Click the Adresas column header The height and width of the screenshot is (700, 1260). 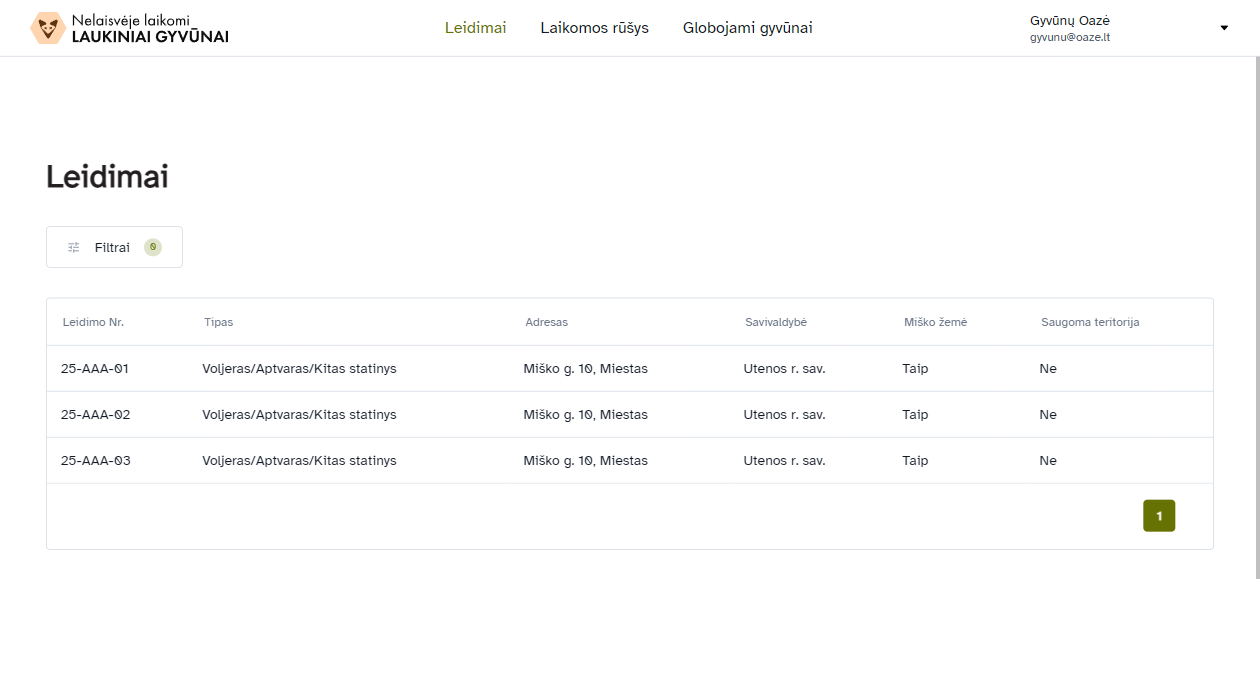(546, 322)
